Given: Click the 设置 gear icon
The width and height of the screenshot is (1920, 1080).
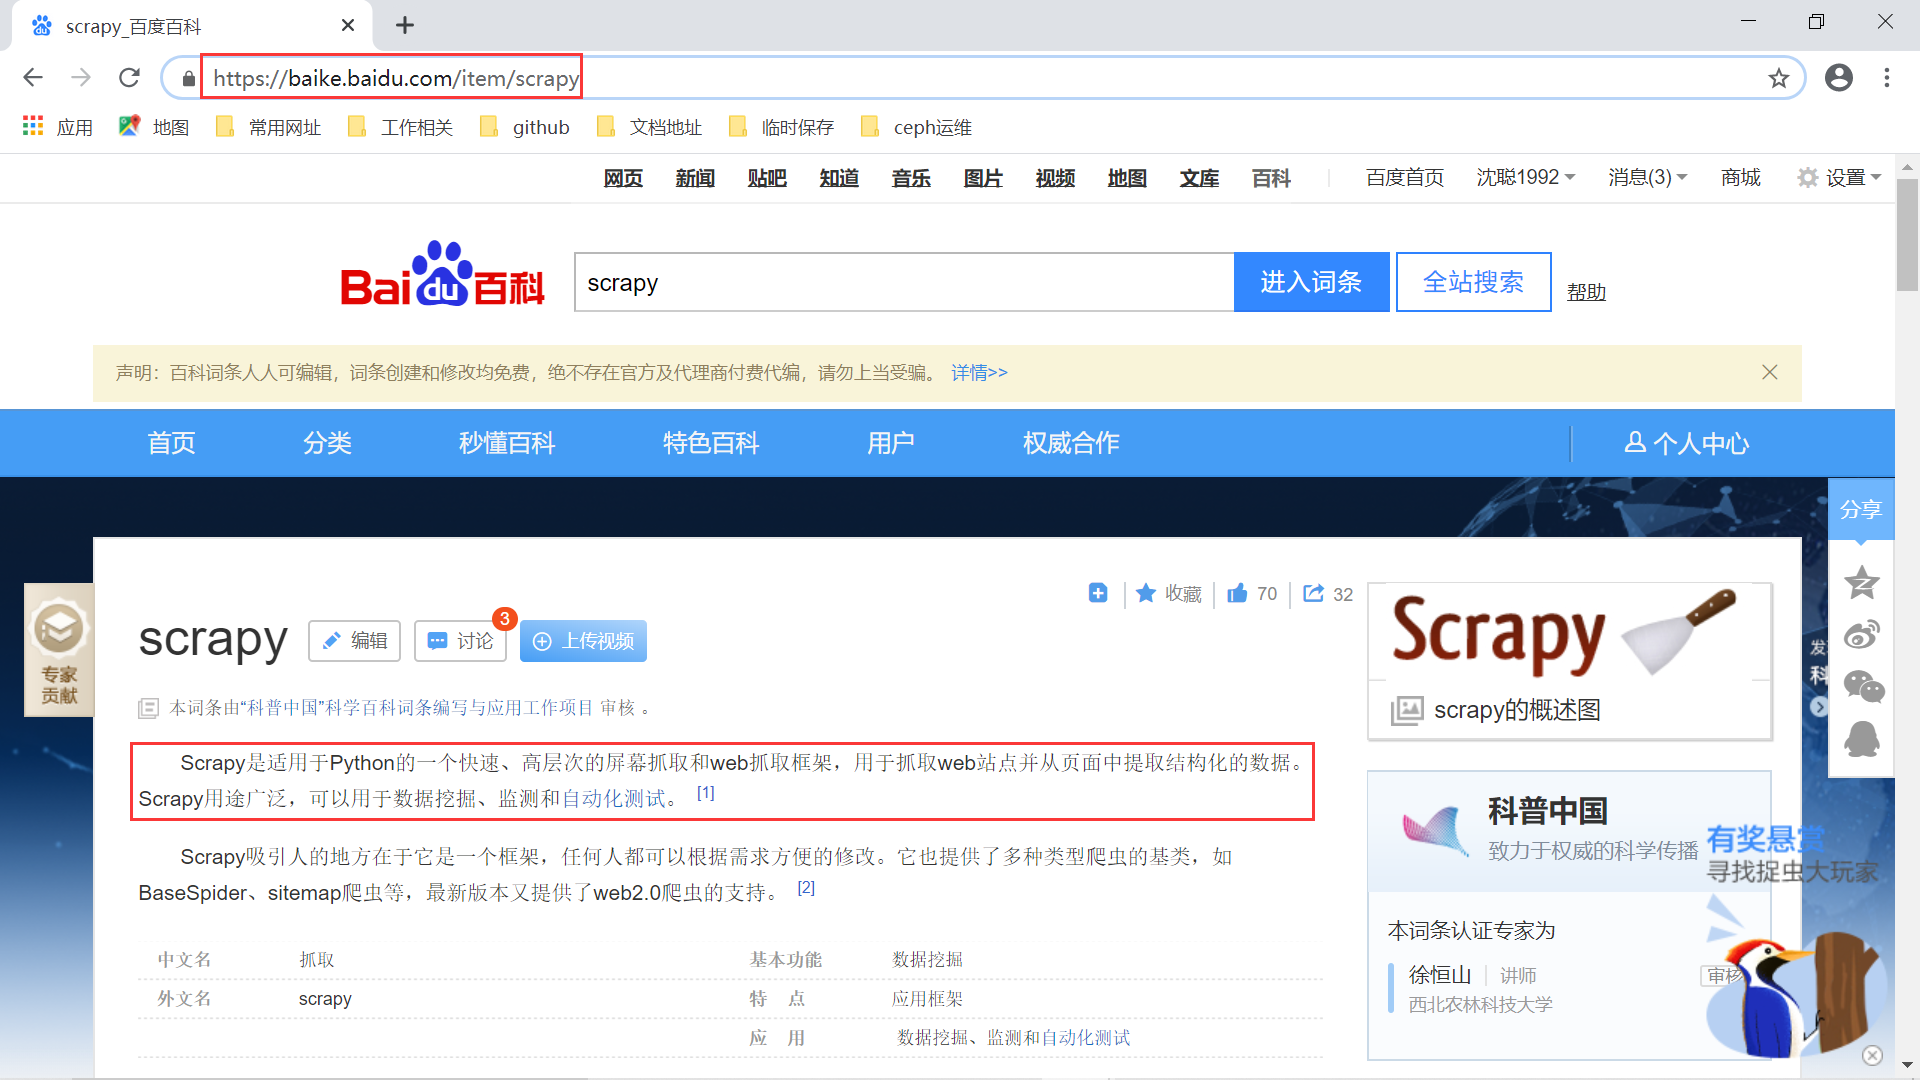Looking at the screenshot, I should pos(1808,177).
